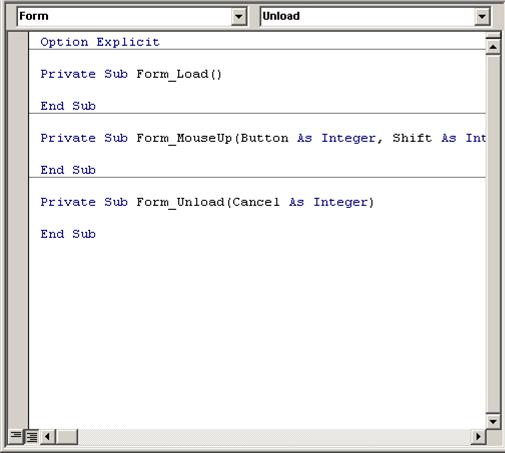The height and width of the screenshot is (453, 505).
Task: Click the vertical scrollbar down arrow
Action: 493,421
